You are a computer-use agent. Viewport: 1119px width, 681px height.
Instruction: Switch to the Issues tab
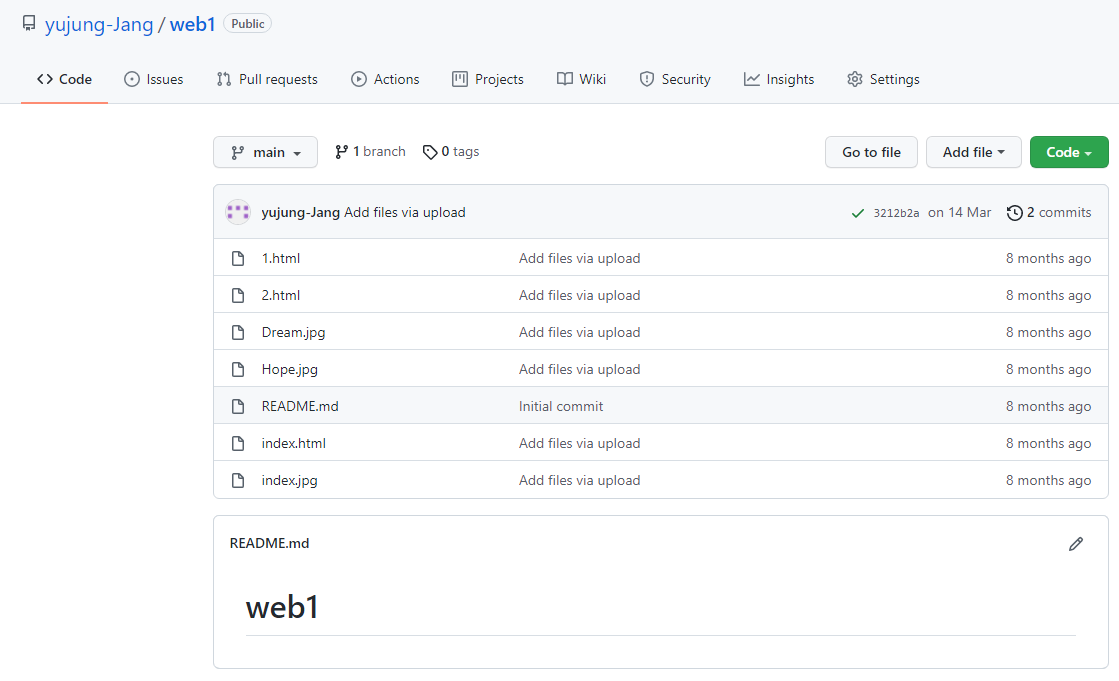[153, 79]
